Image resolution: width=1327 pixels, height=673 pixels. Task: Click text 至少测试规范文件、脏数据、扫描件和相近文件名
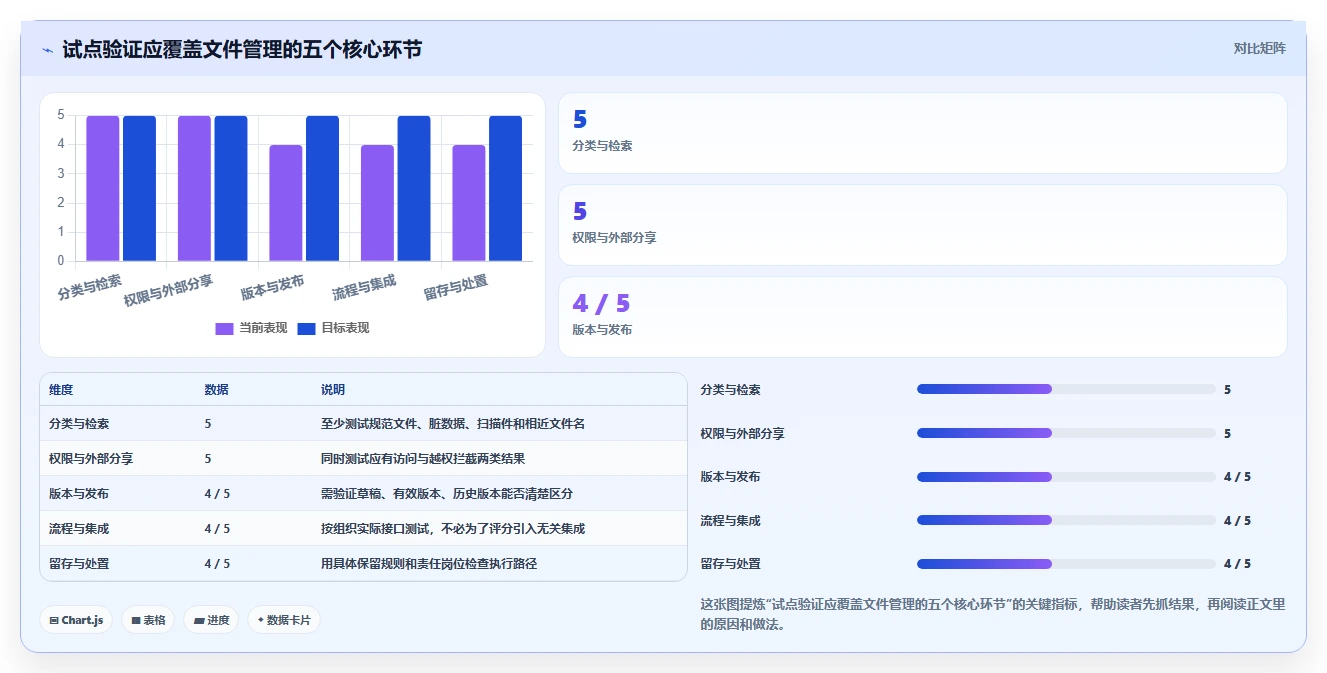pyautogui.click(x=453, y=424)
